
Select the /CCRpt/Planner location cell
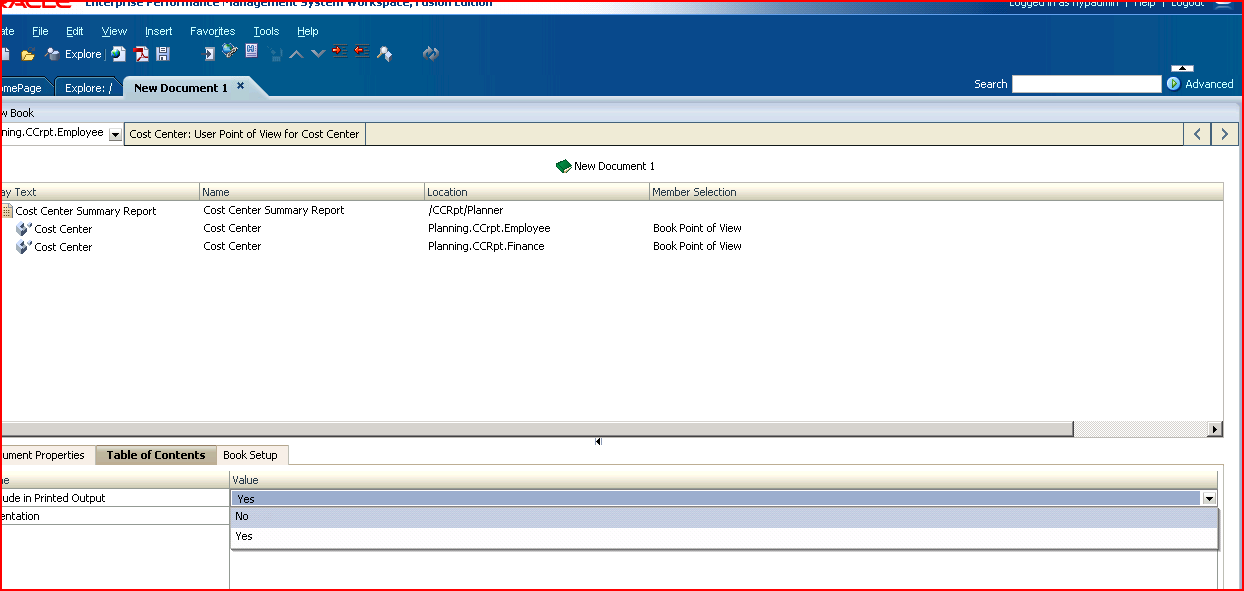(x=465, y=210)
